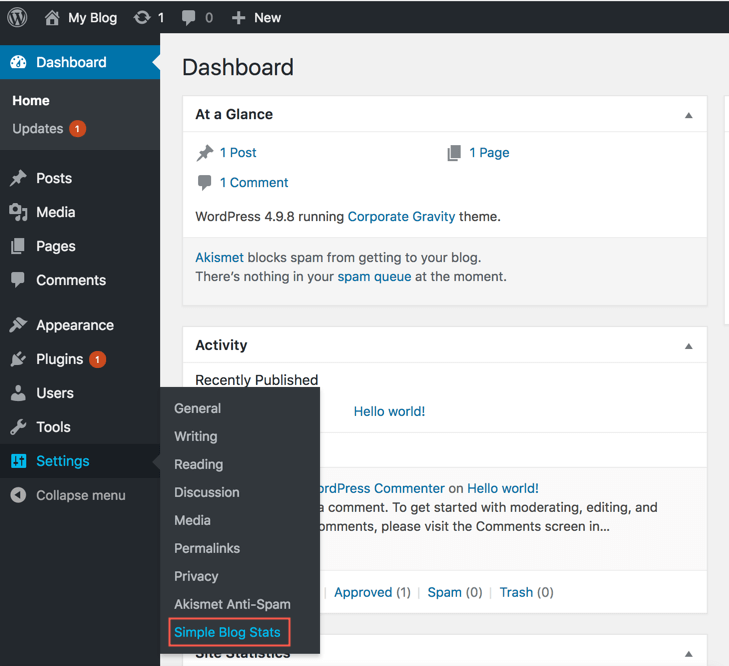Open the Corporate Gravity theme link

click(401, 217)
